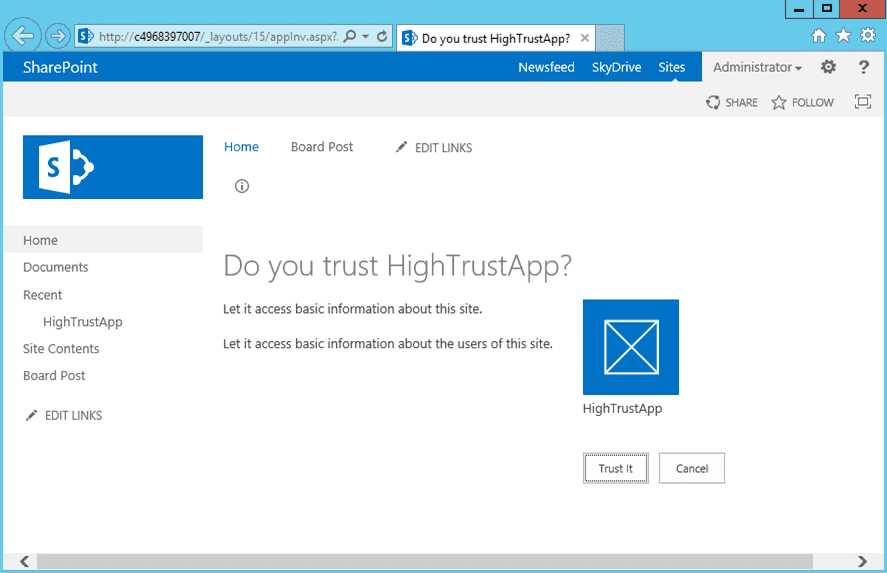The width and height of the screenshot is (887, 573).
Task: Open SharePoint settings gear icon
Action: [x=828, y=67]
